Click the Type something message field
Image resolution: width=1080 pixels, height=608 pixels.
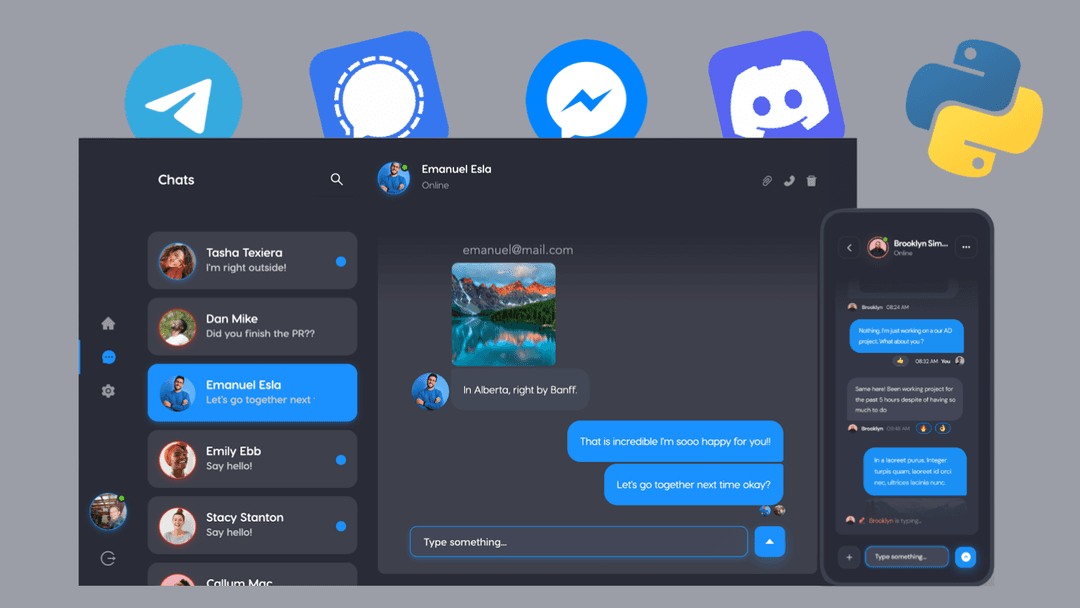point(578,541)
